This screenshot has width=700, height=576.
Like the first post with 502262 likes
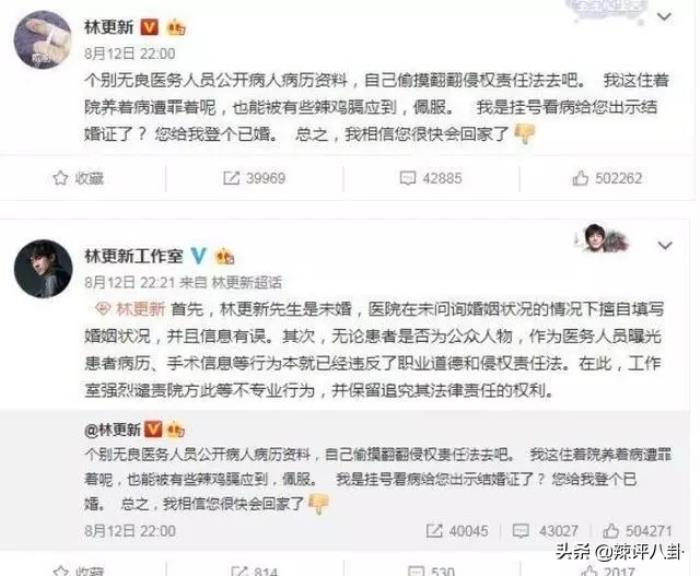pyautogui.click(x=607, y=178)
